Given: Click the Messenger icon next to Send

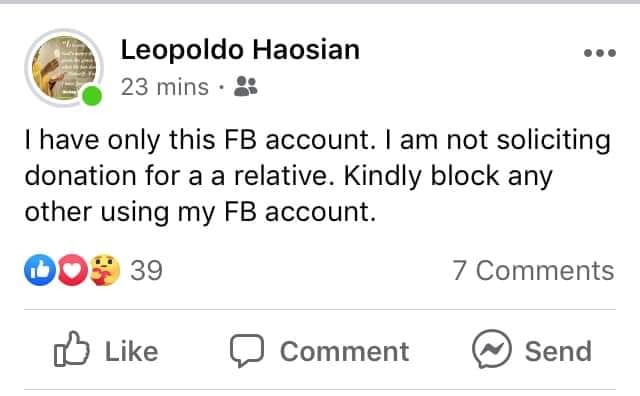Looking at the screenshot, I should [x=492, y=349].
